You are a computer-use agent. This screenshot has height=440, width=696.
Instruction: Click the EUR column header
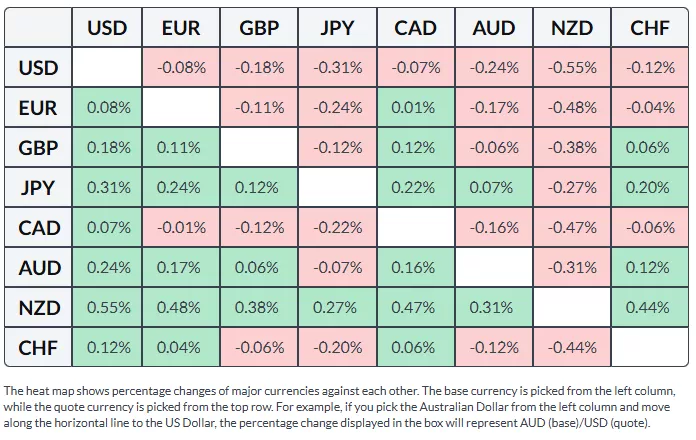[x=181, y=29]
